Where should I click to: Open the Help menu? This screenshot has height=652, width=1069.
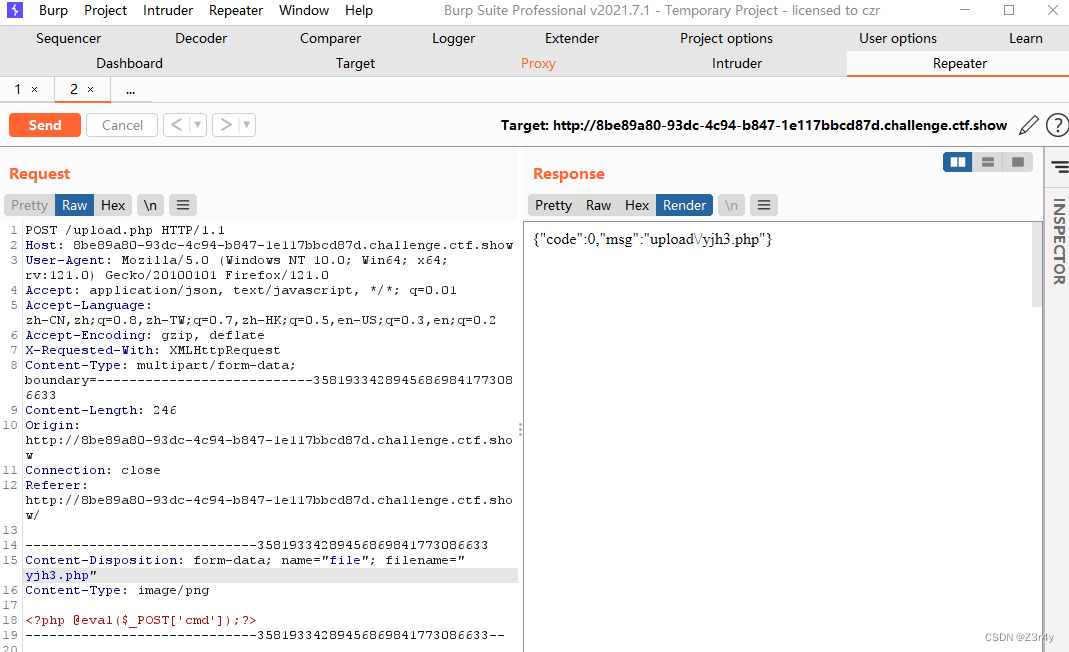tap(359, 10)
